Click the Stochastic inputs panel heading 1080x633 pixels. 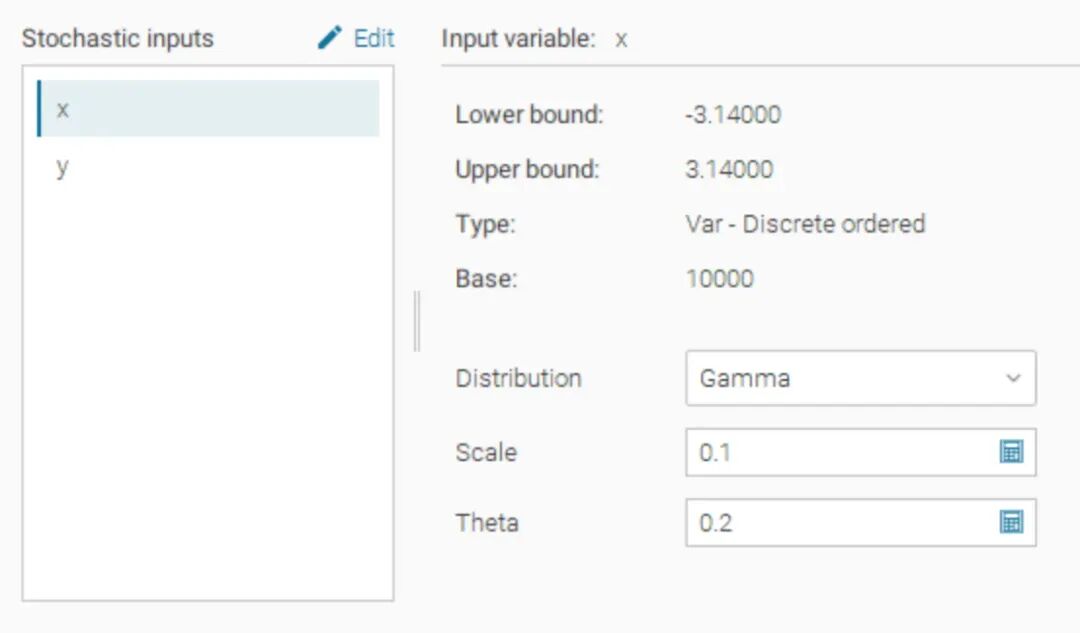117,38
